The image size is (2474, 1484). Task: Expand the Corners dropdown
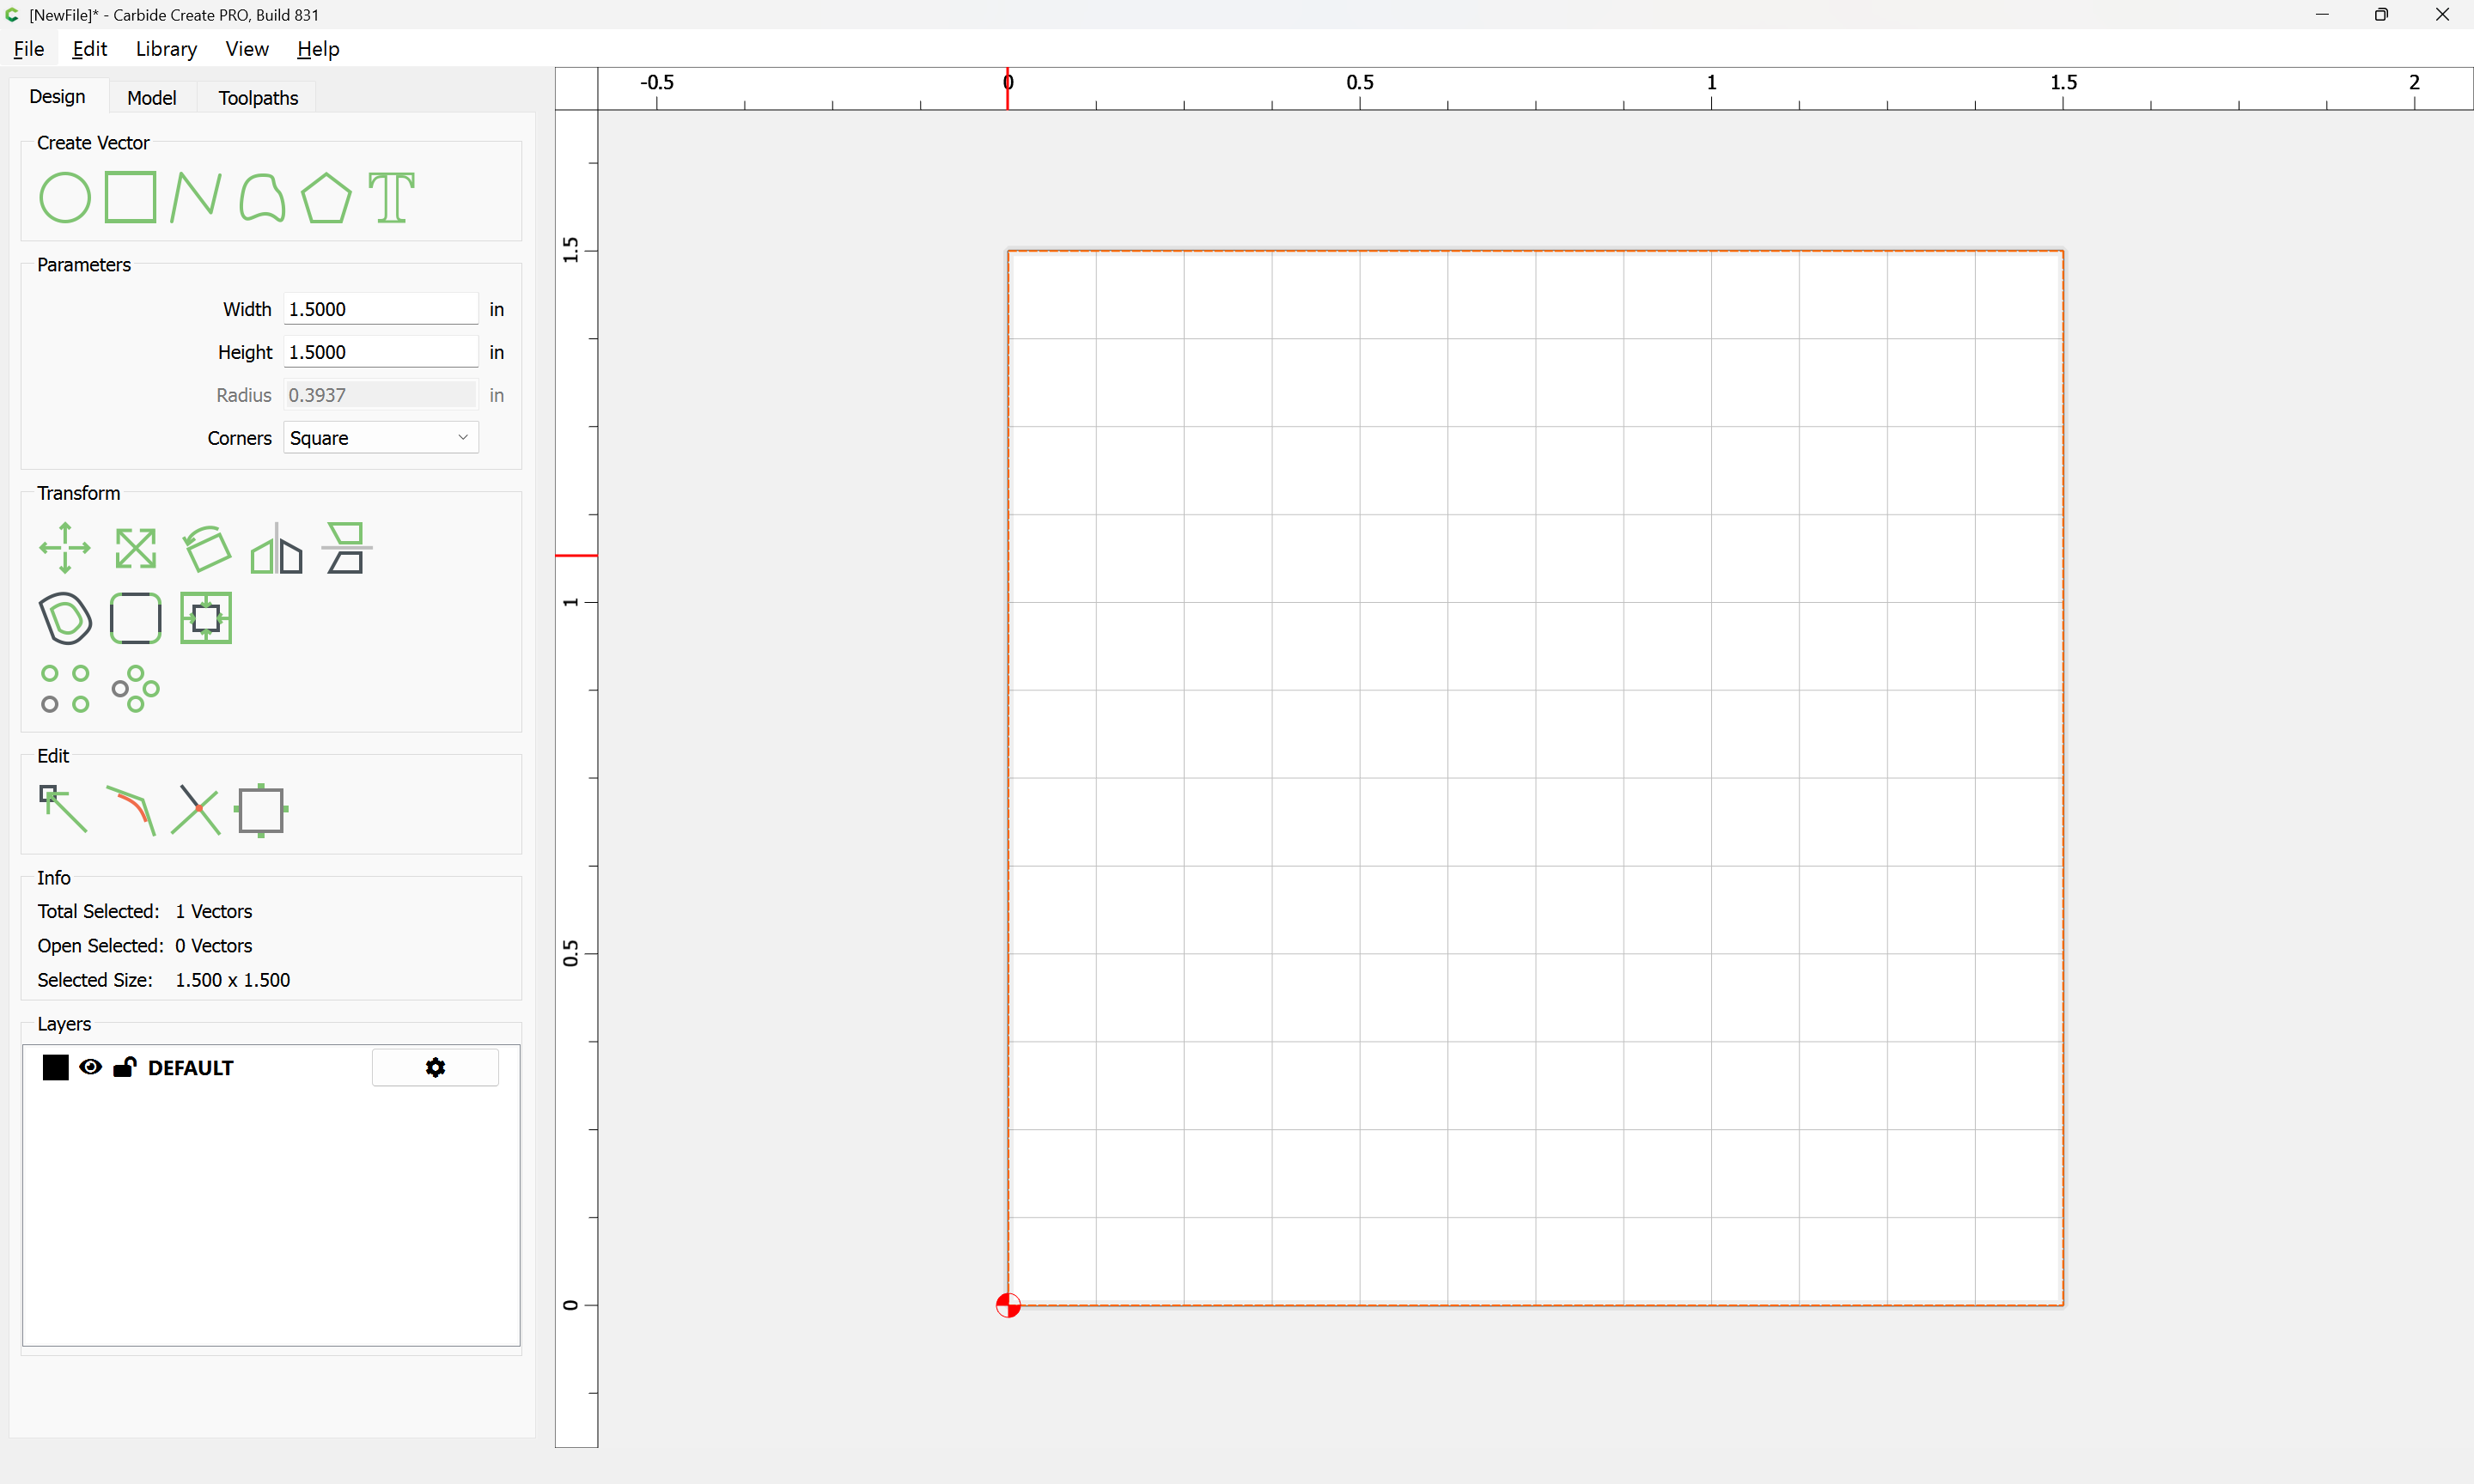(x=380, y=438)
